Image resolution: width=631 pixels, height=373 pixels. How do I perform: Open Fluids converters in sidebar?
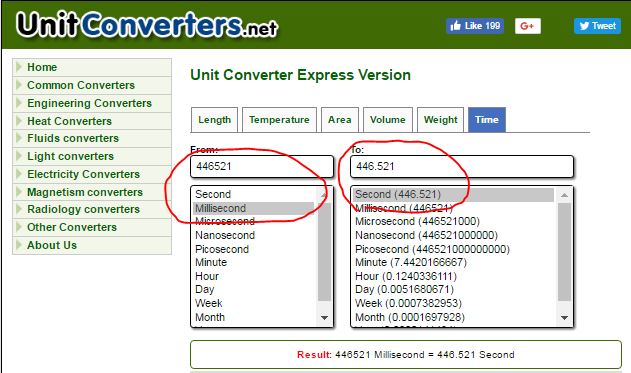pos(92,138)
